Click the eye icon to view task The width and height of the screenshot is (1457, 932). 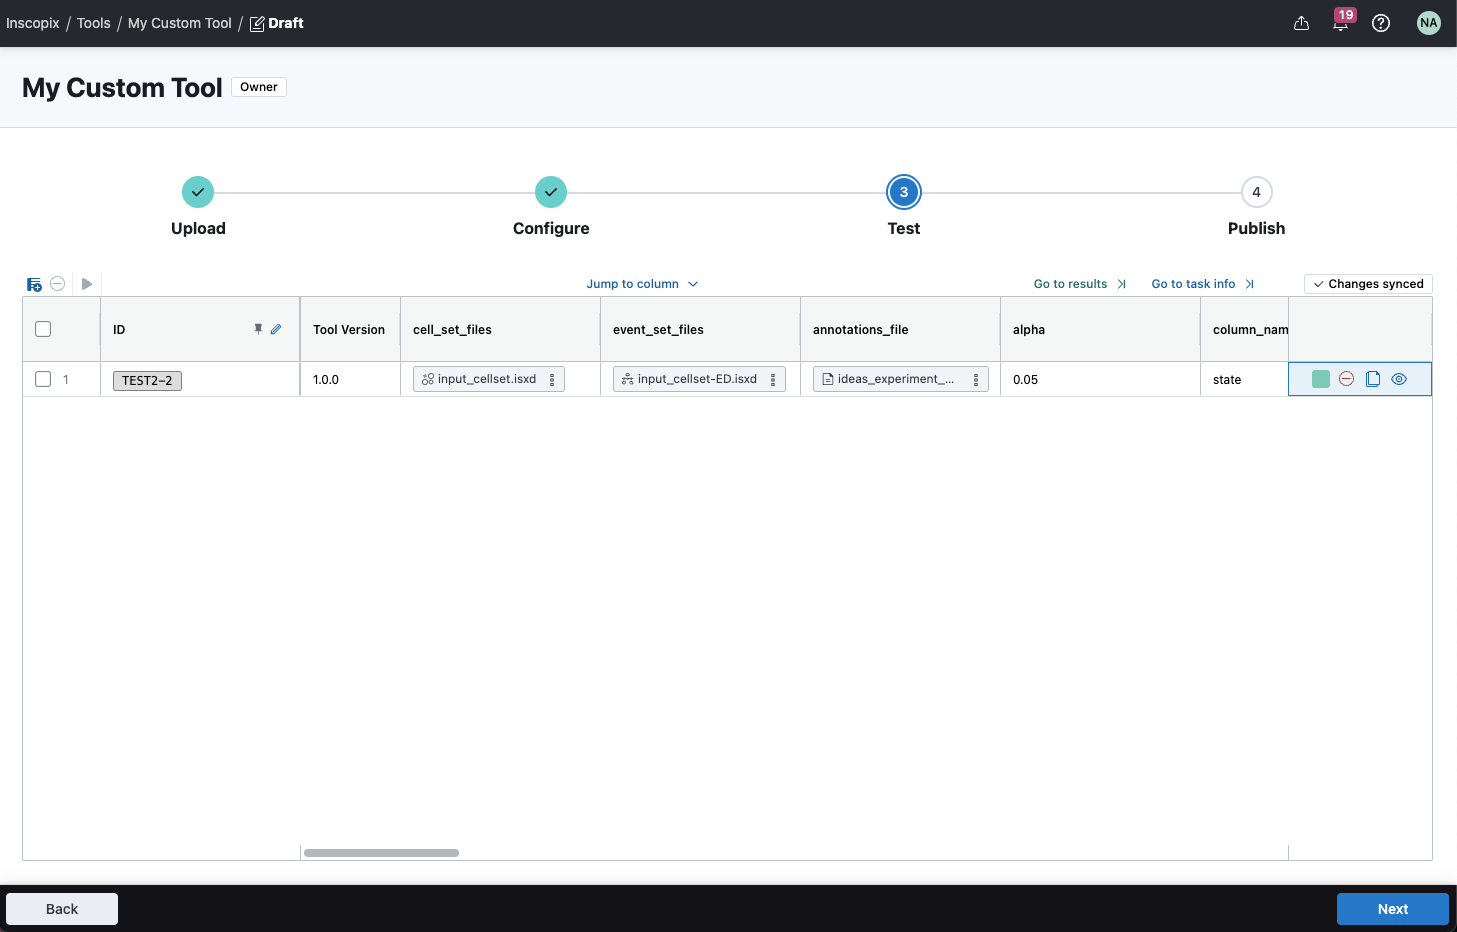click(x=1399, y=379)
